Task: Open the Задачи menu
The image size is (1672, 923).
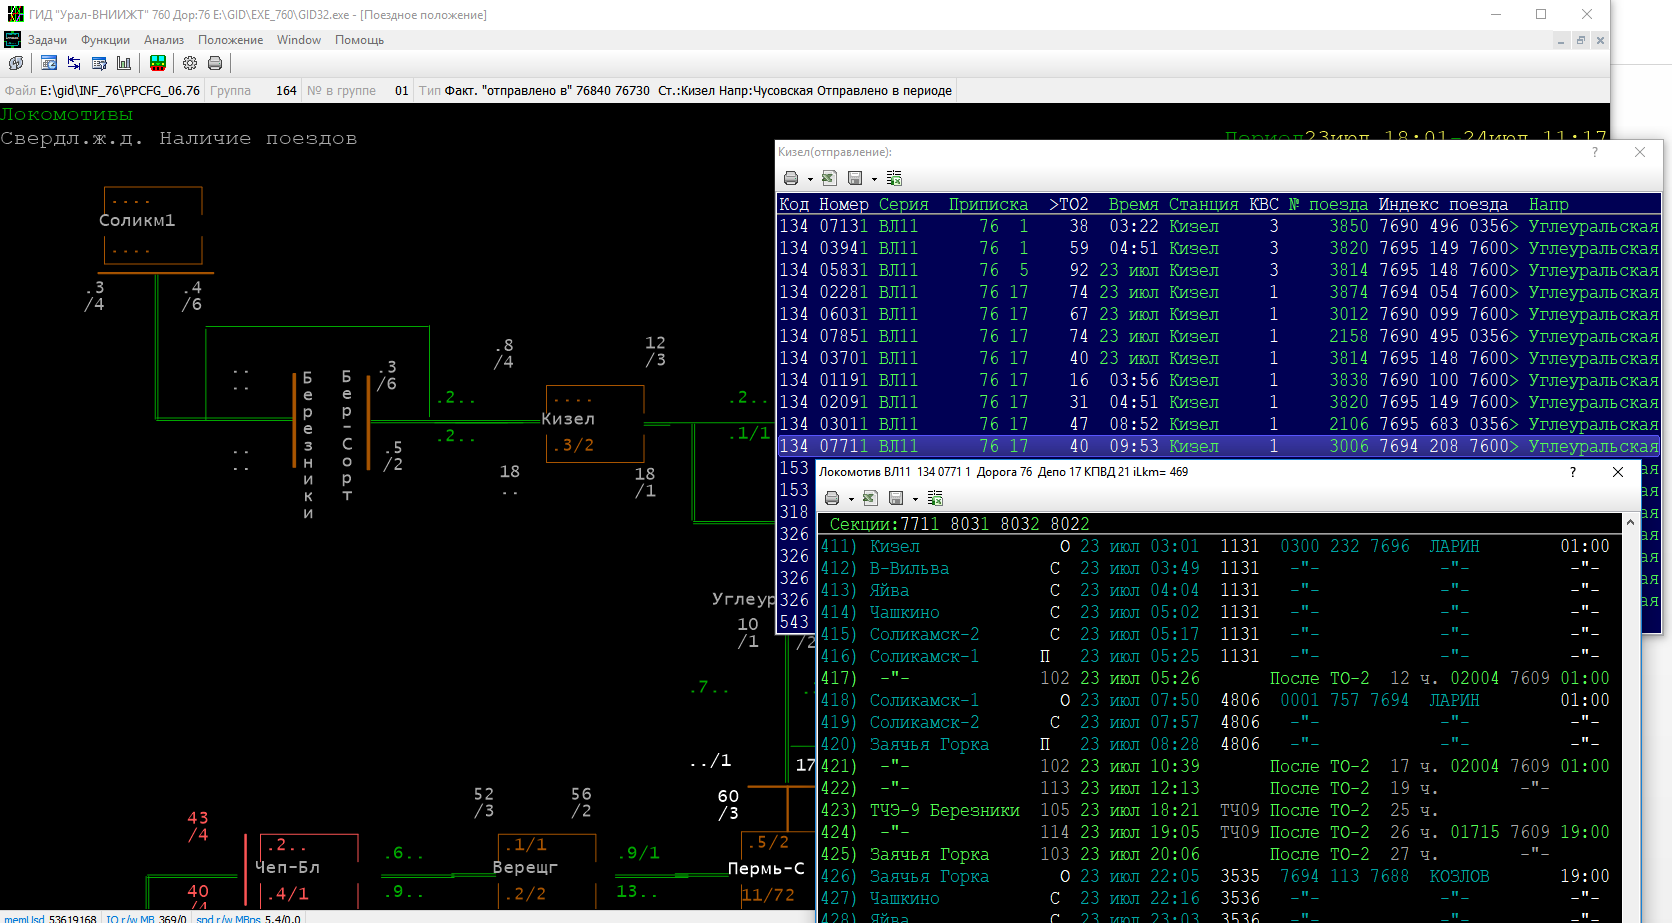Action: click(x=47, y=40)
